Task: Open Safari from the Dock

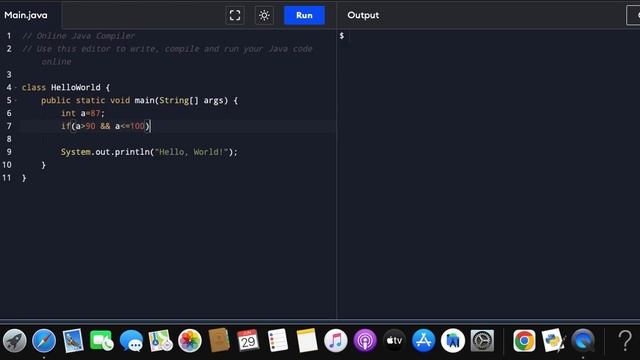Action: point(44,340)
